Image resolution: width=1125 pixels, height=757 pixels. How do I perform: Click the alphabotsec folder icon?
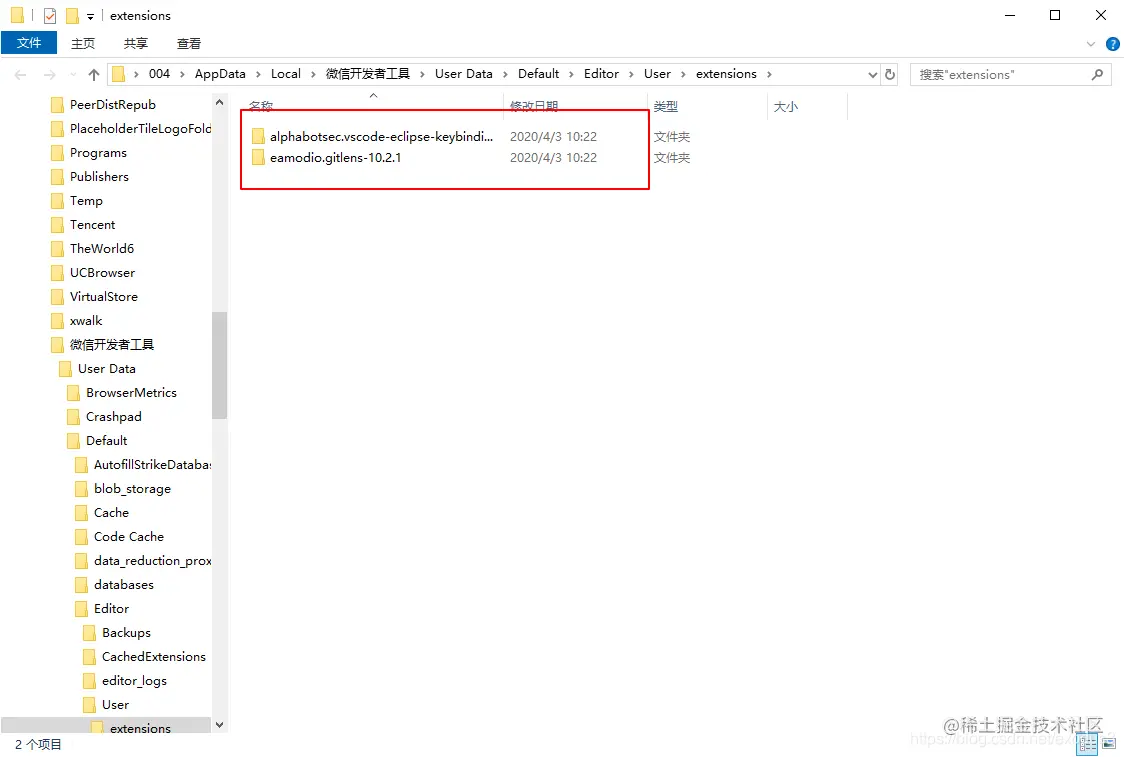coord(258,136)
